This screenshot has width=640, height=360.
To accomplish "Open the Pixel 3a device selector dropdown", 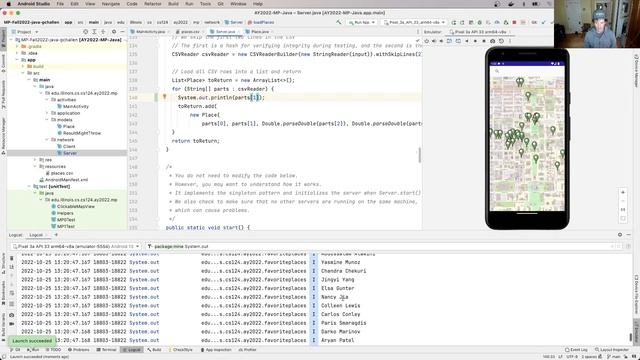I will [x=413, y=22].
